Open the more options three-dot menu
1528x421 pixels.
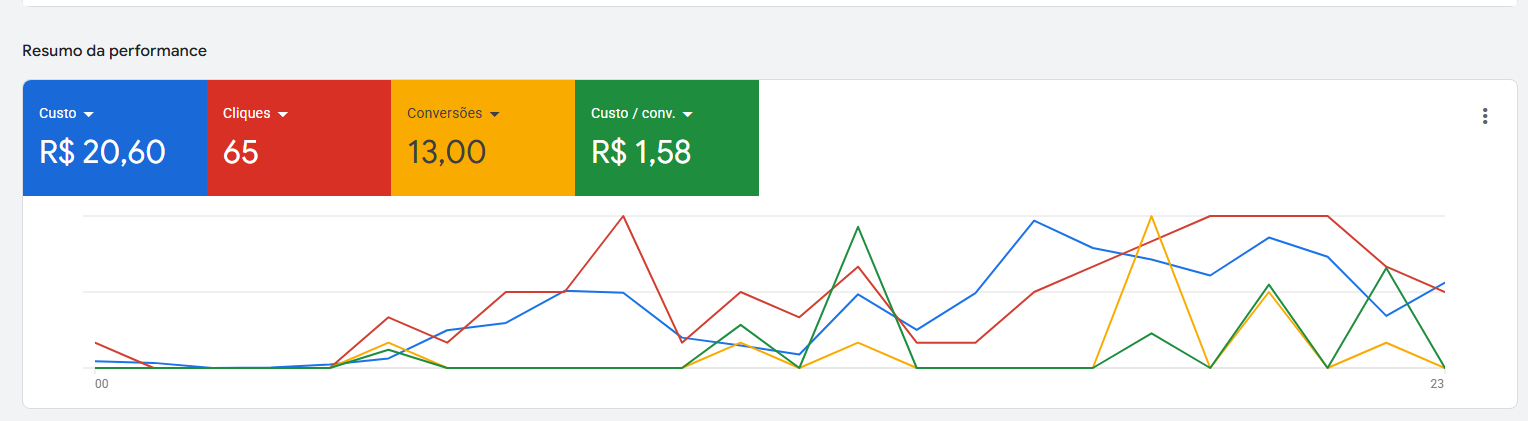tap(1485, 116)
